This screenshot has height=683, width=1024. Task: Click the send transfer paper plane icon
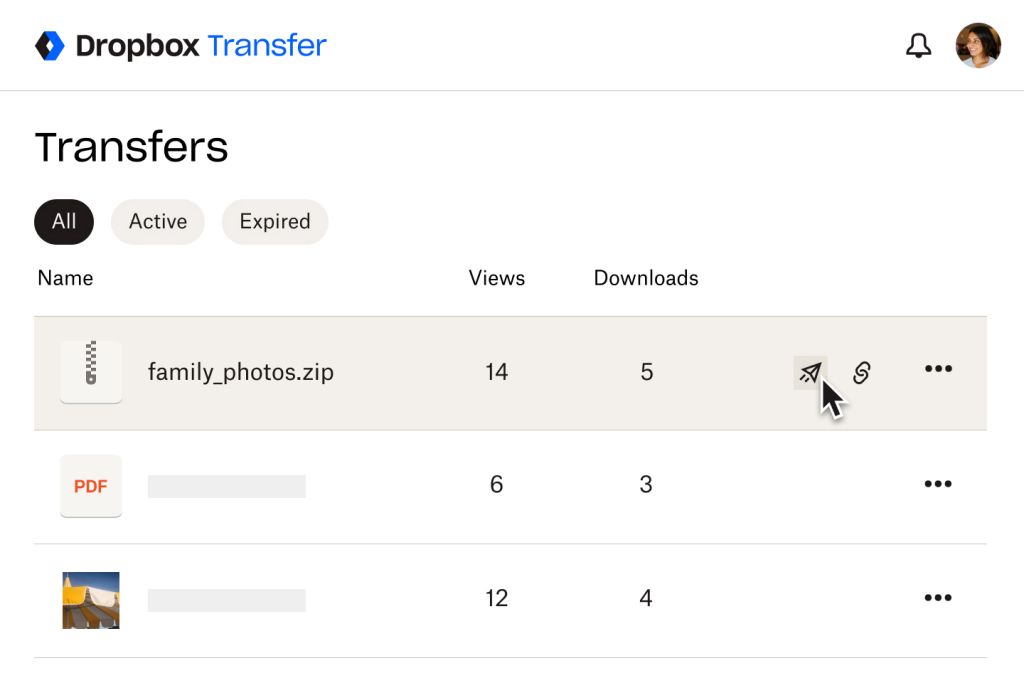tap(810, 371)
